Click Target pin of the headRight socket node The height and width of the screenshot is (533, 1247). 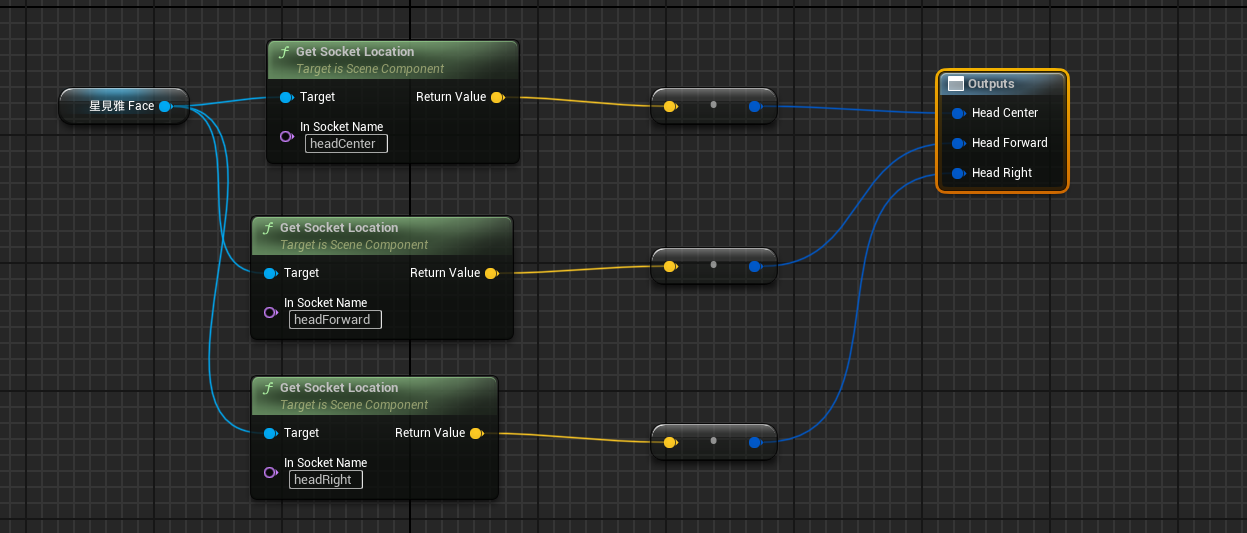coord(270,433)
